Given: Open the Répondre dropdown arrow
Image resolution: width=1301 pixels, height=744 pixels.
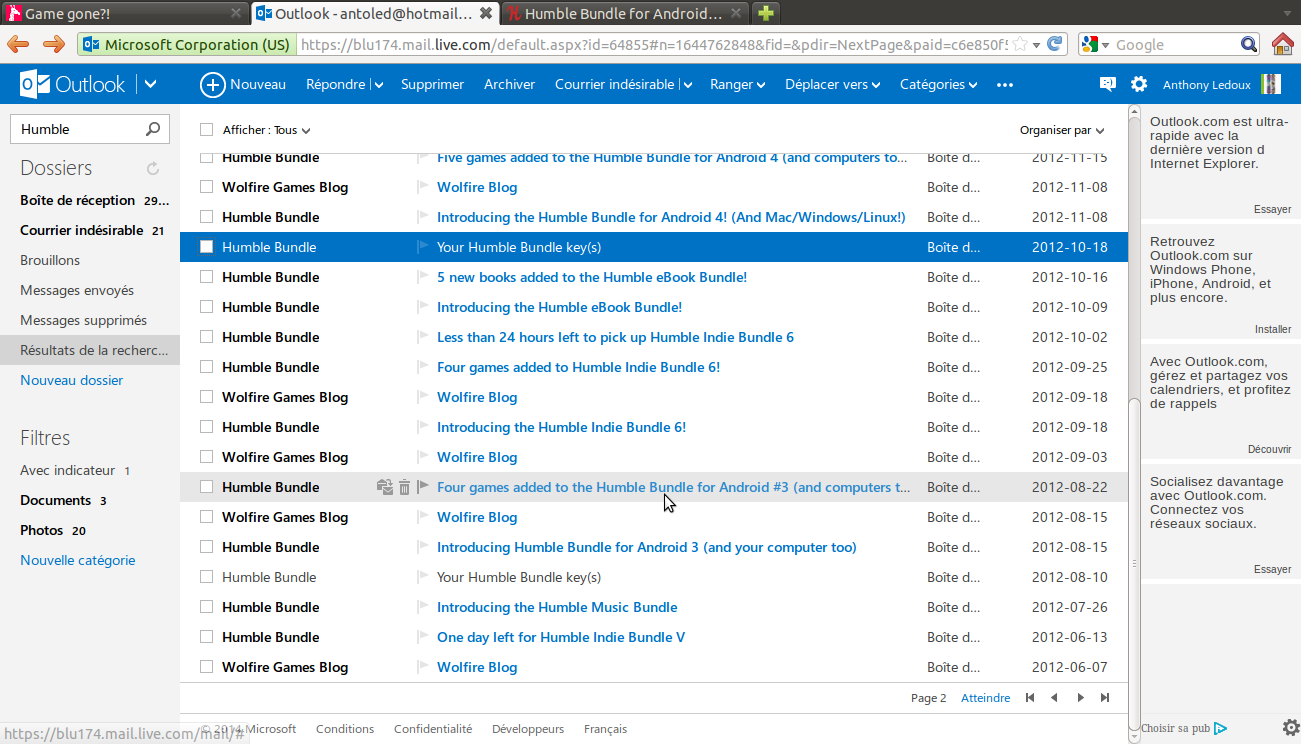Looking at the screenshot, I should (379, 86).
